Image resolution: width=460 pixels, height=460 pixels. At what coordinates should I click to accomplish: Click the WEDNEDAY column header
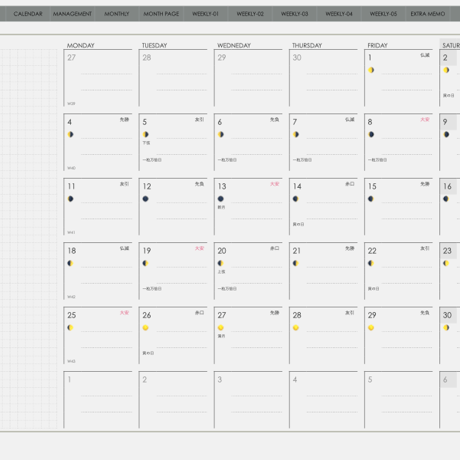click(x=234, y=45)
